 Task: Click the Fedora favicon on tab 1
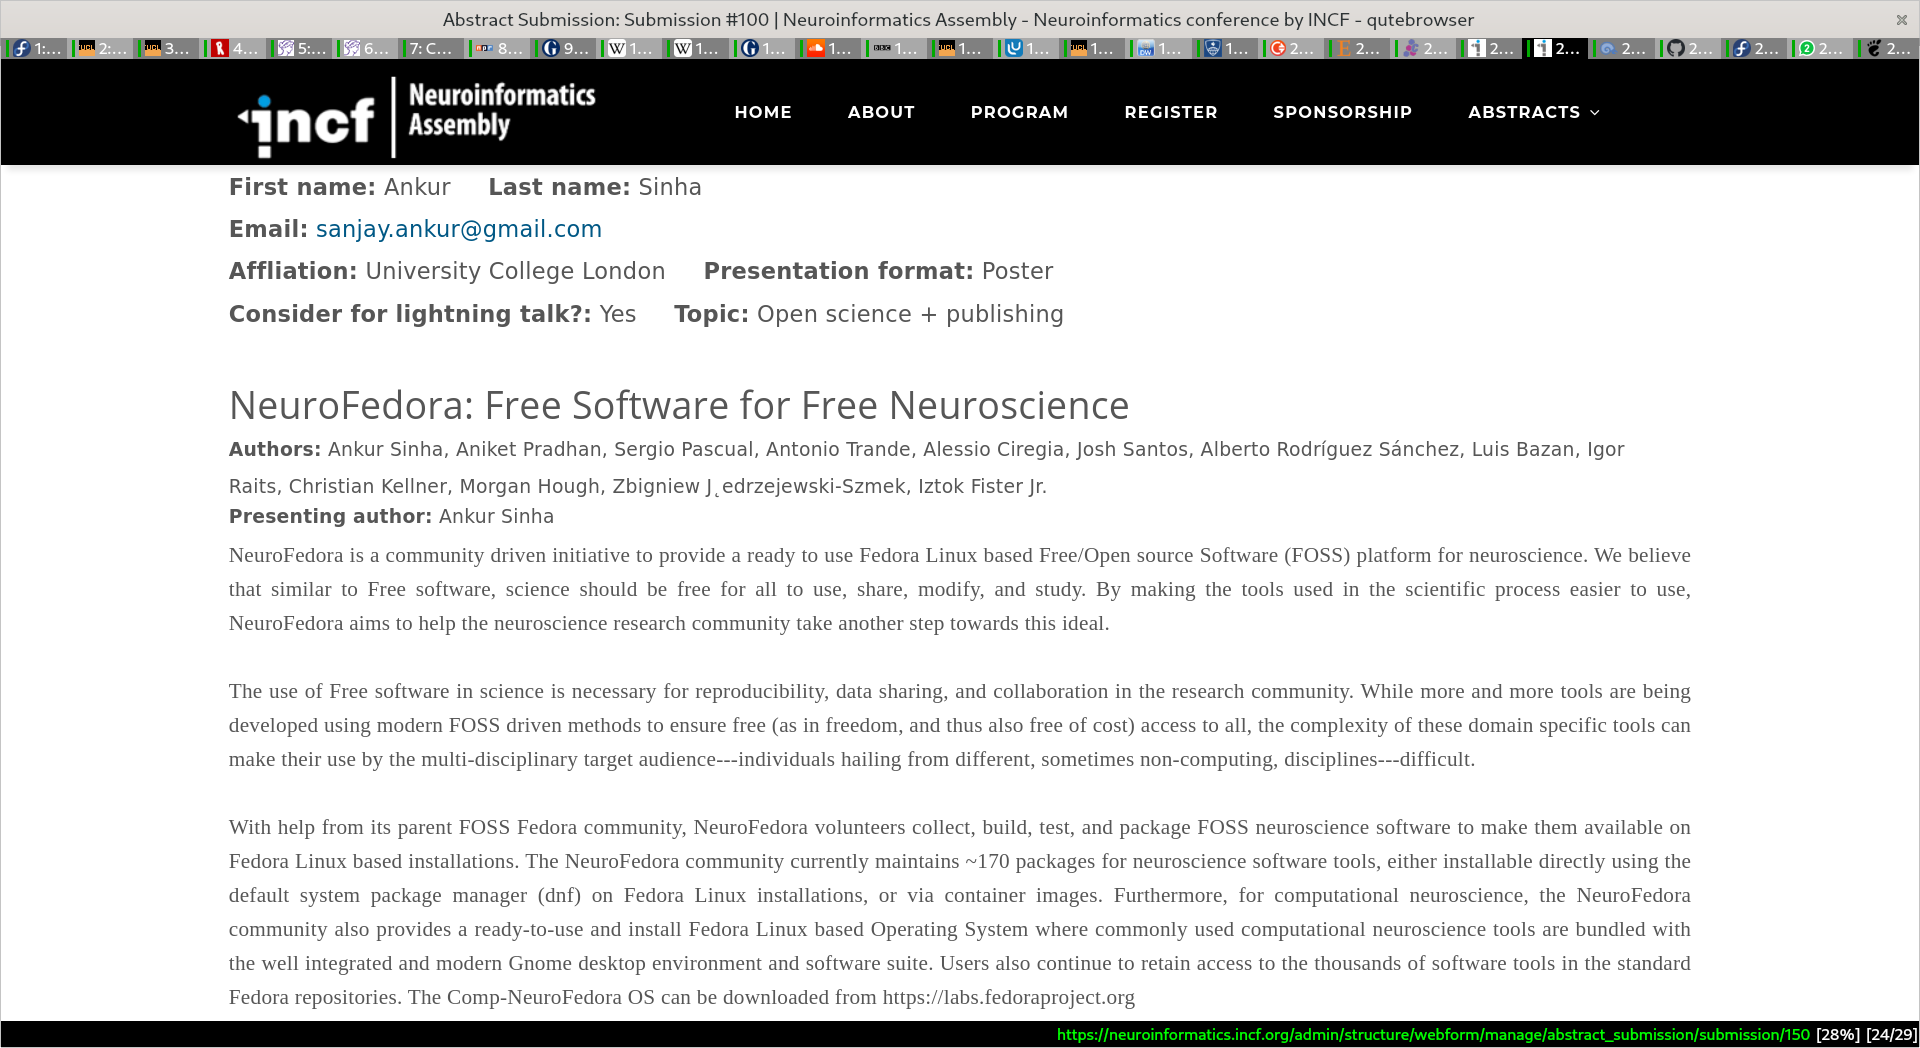coord(21,48)
